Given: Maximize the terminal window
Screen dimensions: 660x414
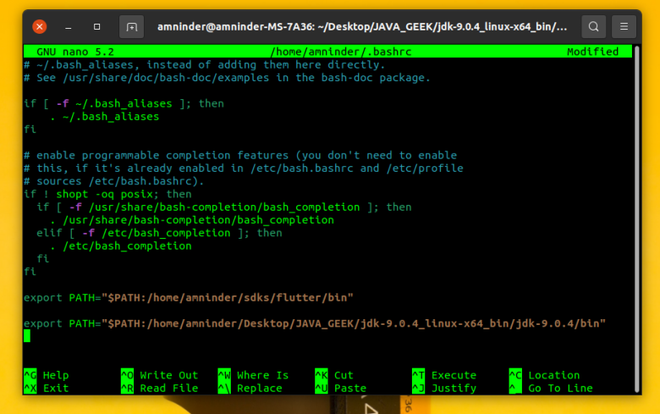Looking at the screenshot, I should [x=97, y=27].
